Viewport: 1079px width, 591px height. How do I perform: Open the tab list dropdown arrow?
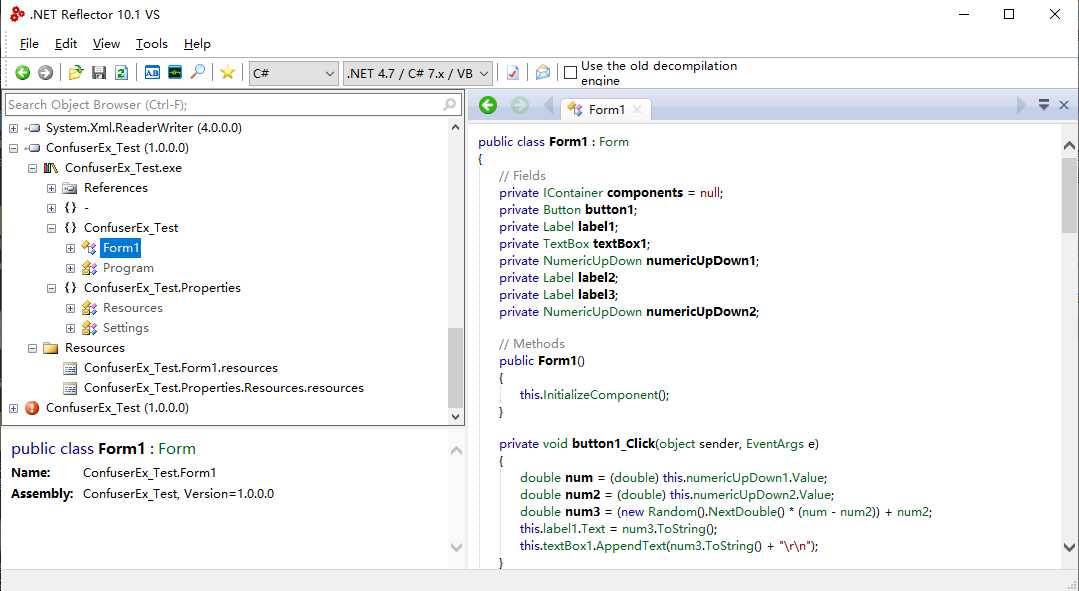tap(1044, 105)
